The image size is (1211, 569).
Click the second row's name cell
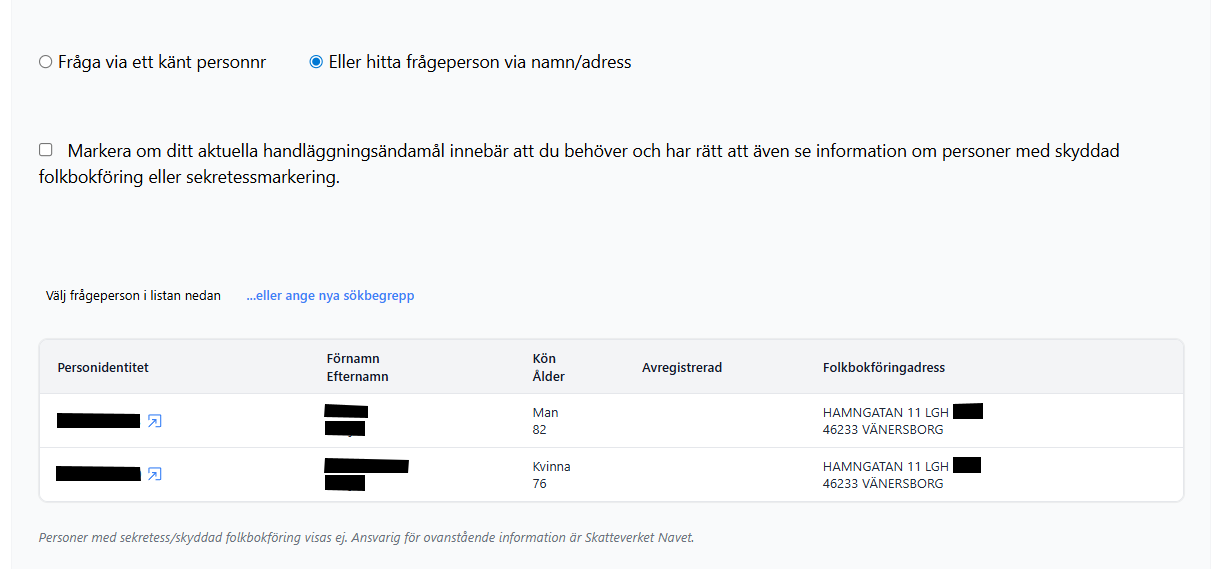(366, 474)
